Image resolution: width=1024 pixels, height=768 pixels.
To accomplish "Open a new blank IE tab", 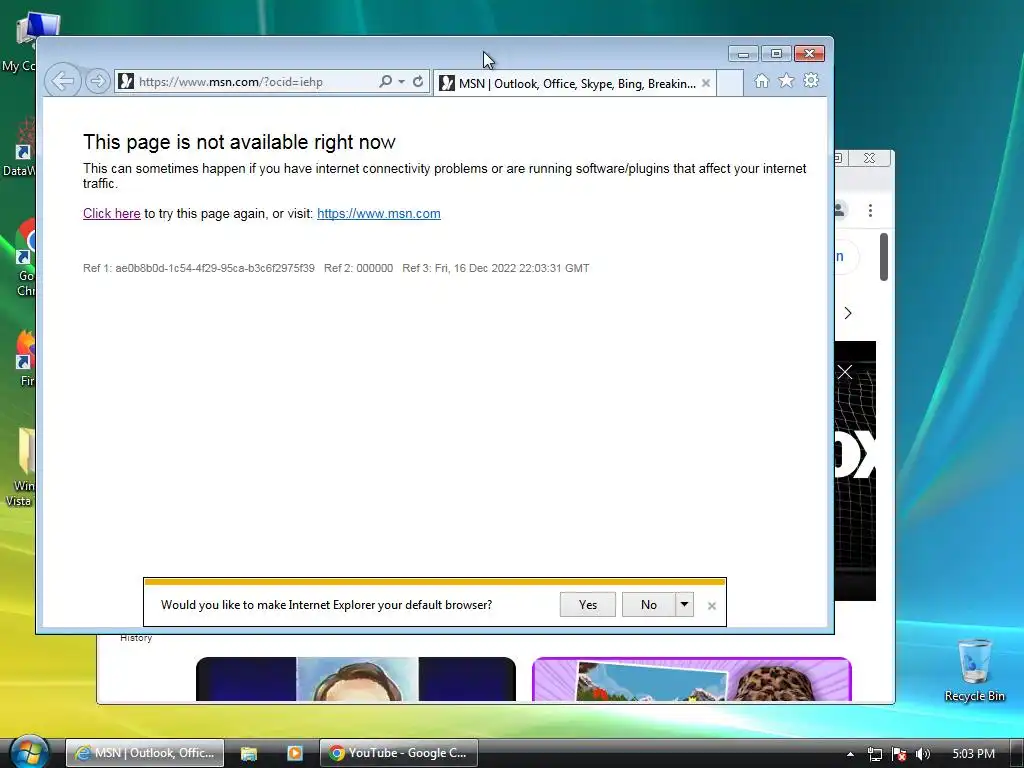I will pos(730,84).
